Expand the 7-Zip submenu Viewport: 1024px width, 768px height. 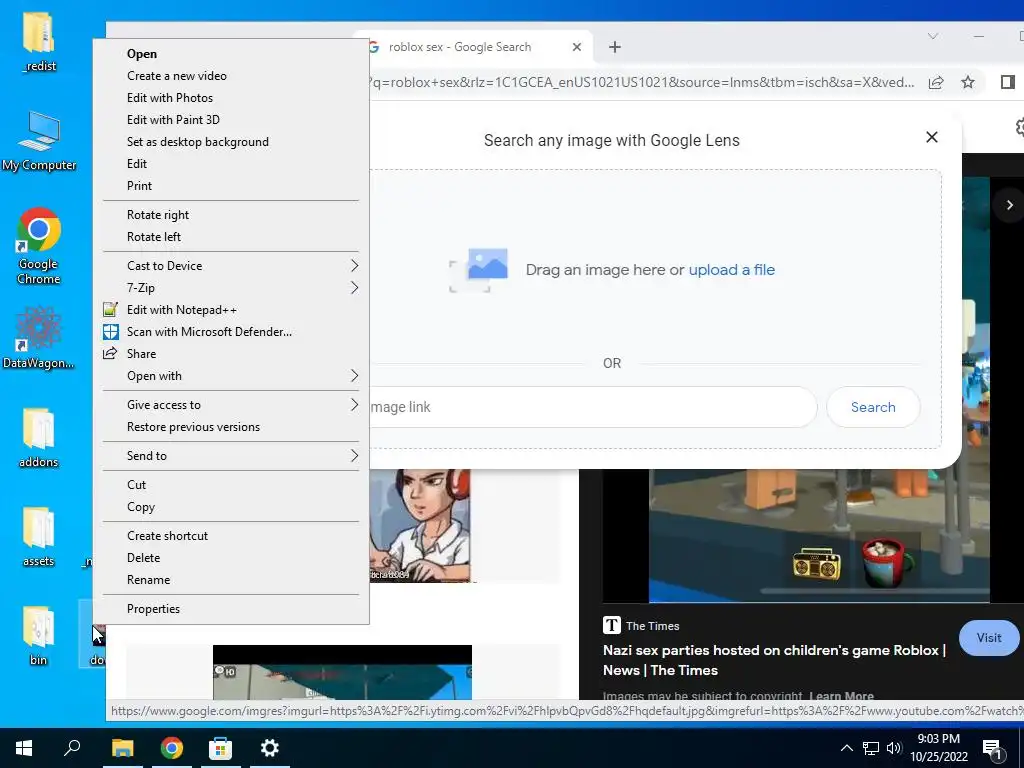coord(231,287)
